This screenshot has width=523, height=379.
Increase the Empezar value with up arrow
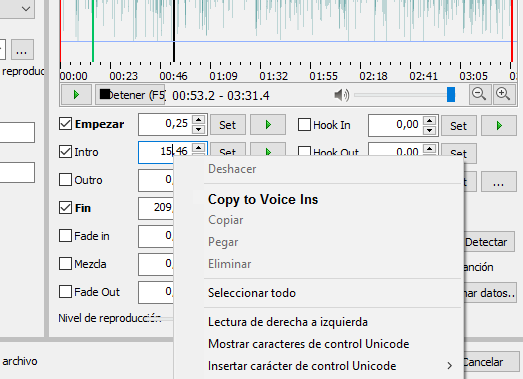(x=199, y=120)
